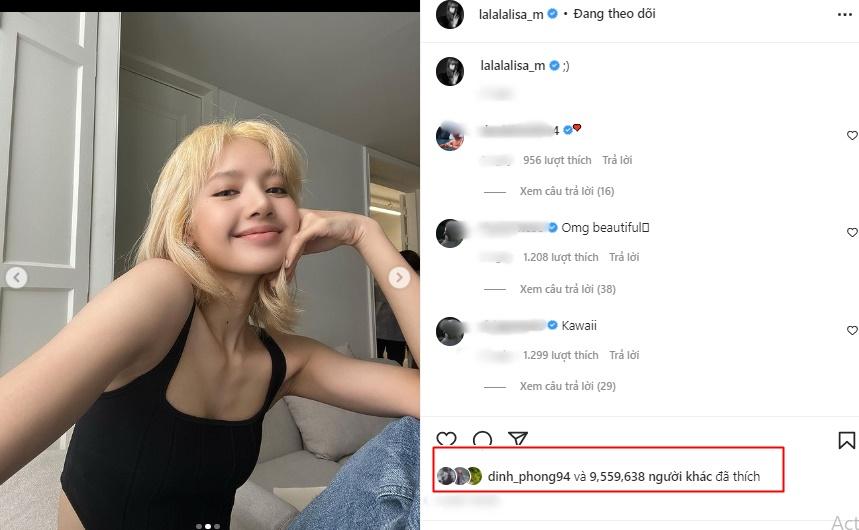859x530 pixels.
Task: Click 'Trả lời' under the Omg beautiful comment
Action: tap(624, 257)
